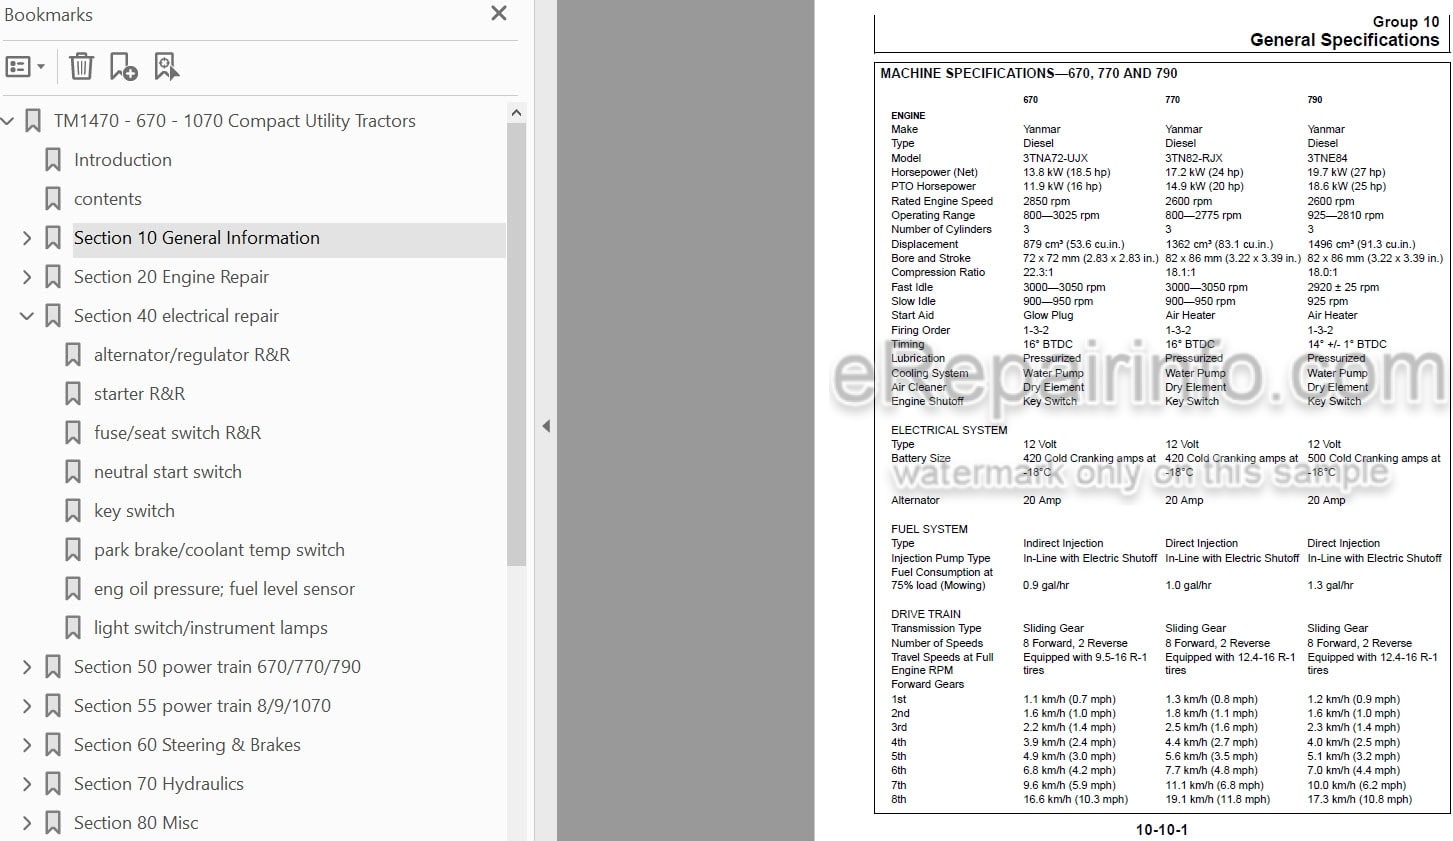Collapse the navigation pane with the left arrow
The height and width of the screenshot is (841, 1453).
(546, 426)
